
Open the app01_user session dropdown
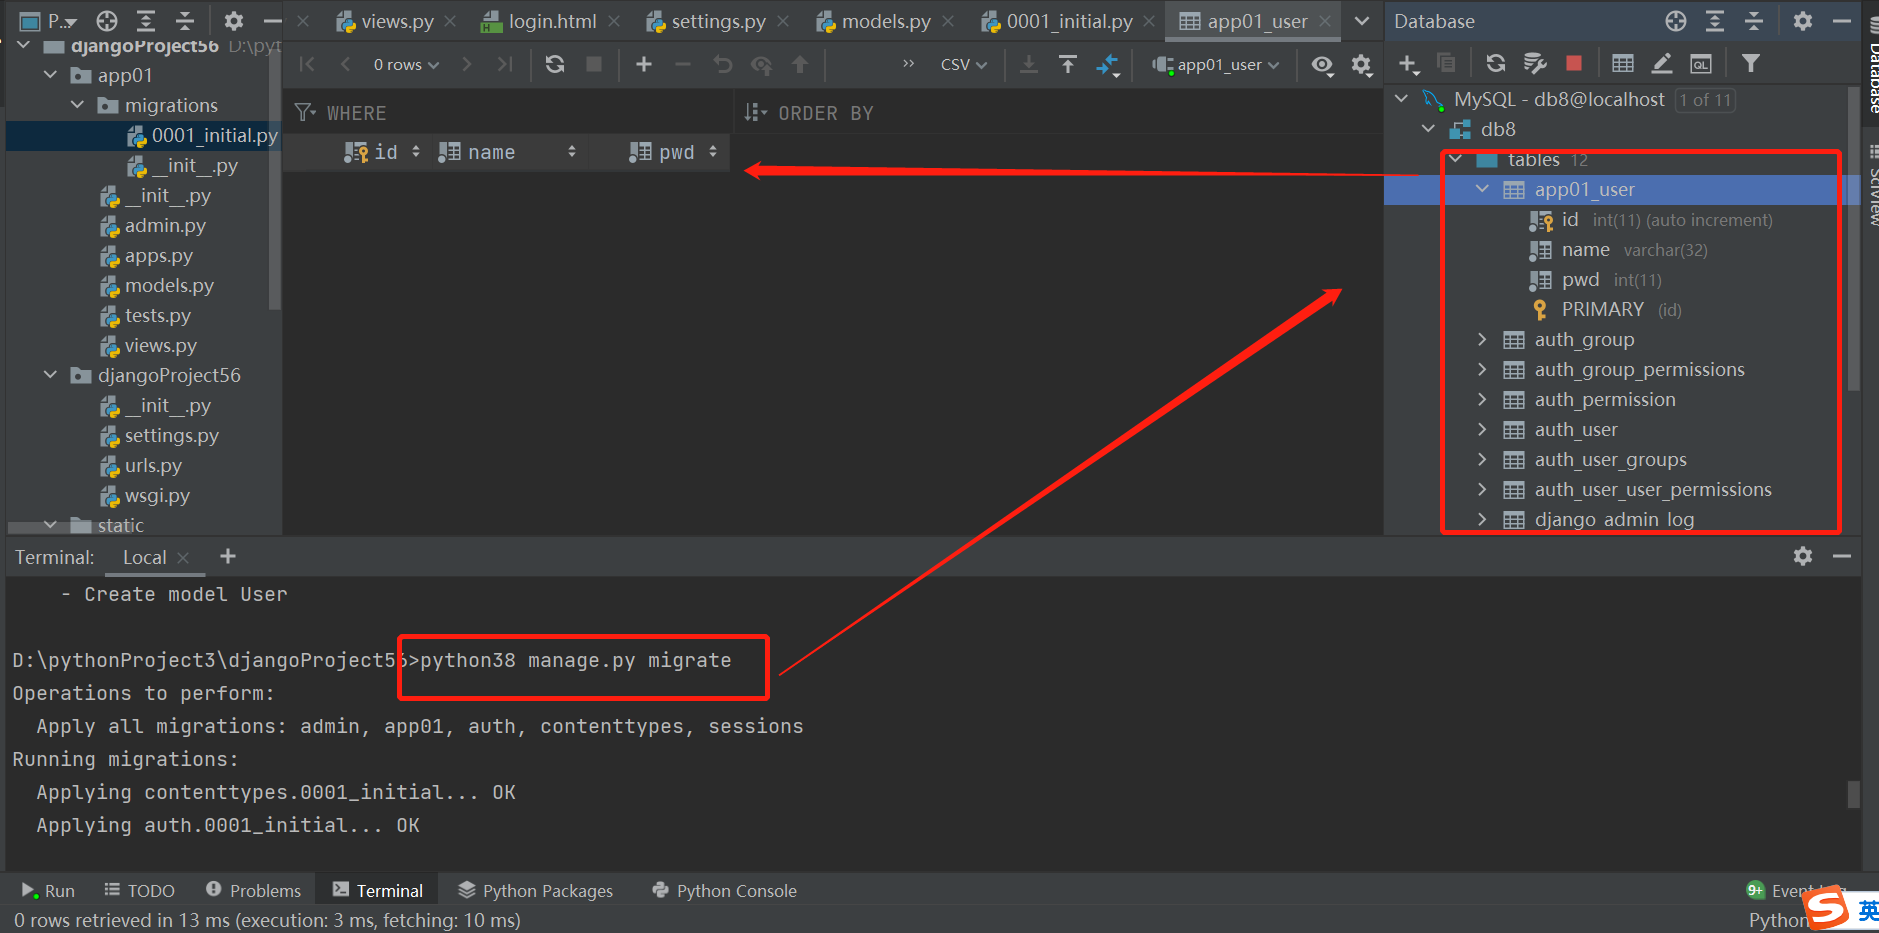pyautogui.click(x=1215, y=65)
